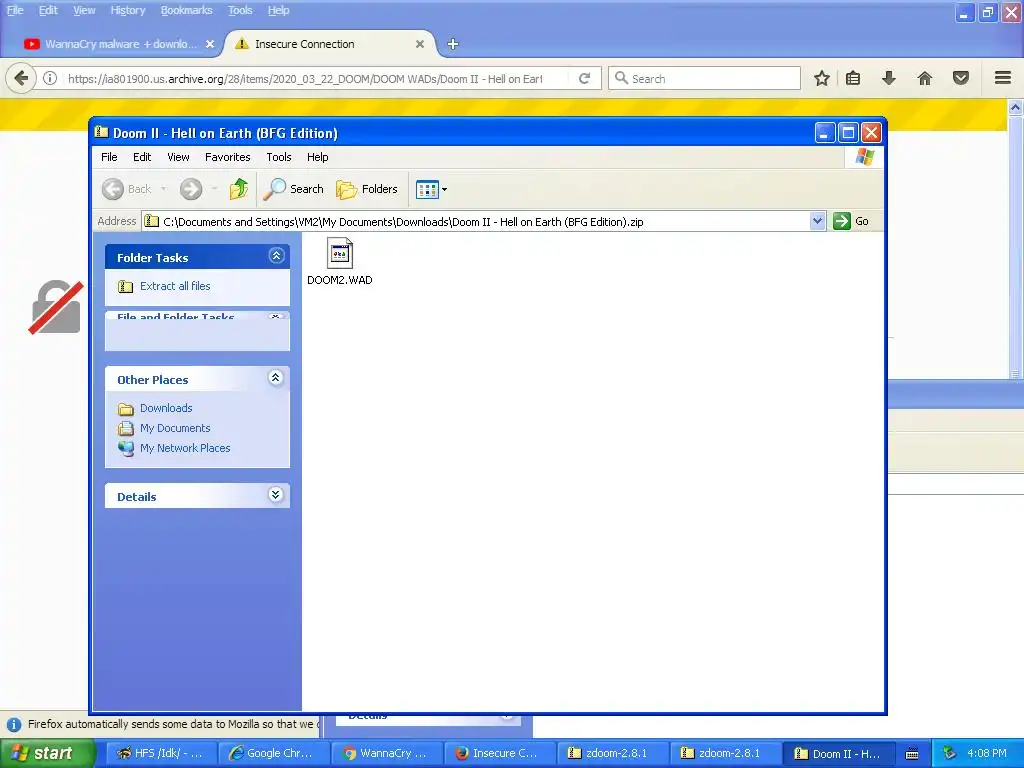The height and width of the screenshot is (768, 1024).
Task: Click the Explorer address path field
Action: coord(475,221)
